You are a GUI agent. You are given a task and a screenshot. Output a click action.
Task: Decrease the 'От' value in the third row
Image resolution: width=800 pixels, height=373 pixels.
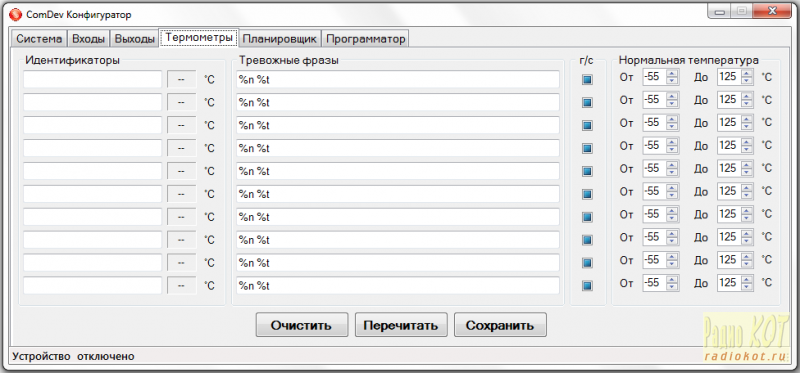pyautogui.click(x=673, y=126)
